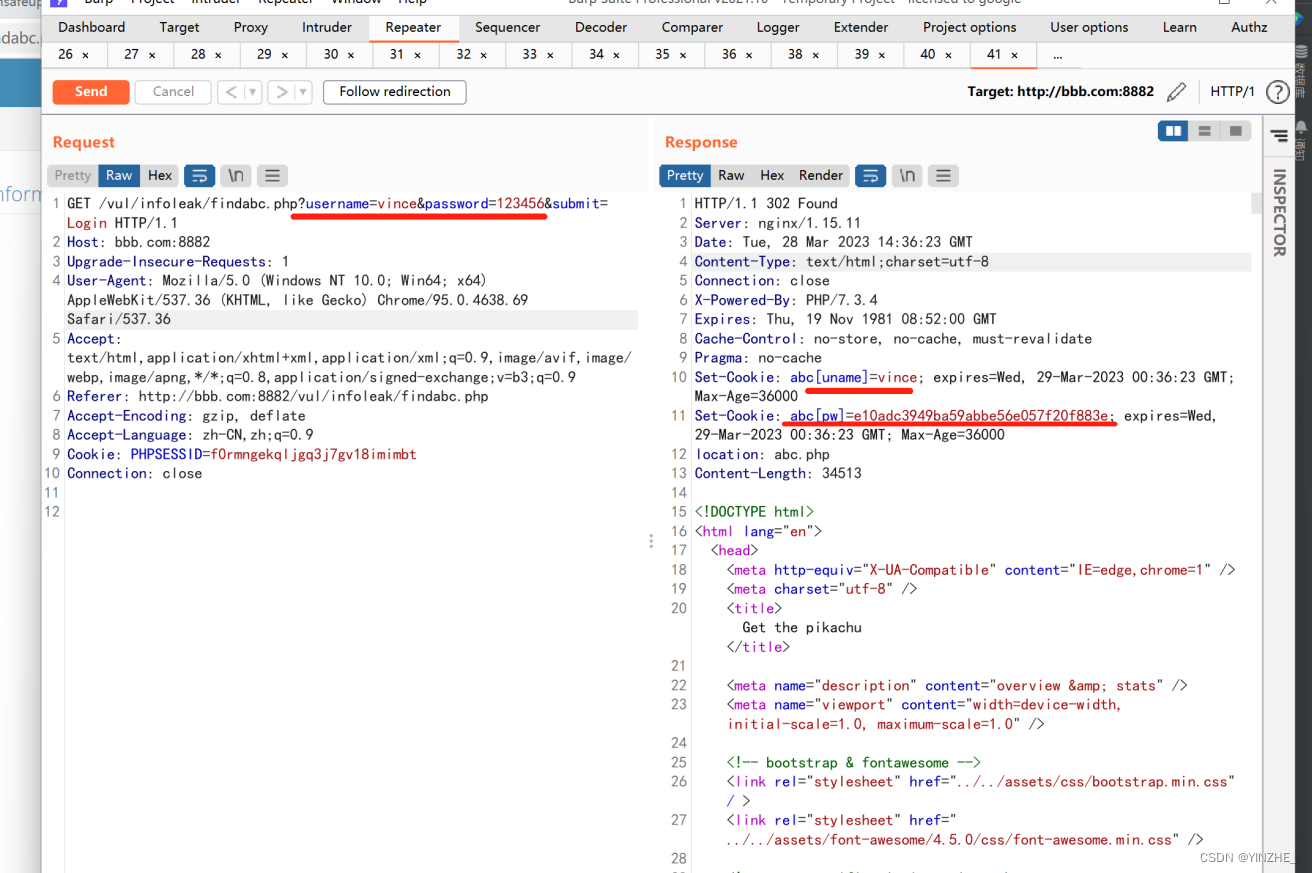This screenshot has width=1312, height=873.
Task: Click Follow redirection button
Action: tap(395, 92)
